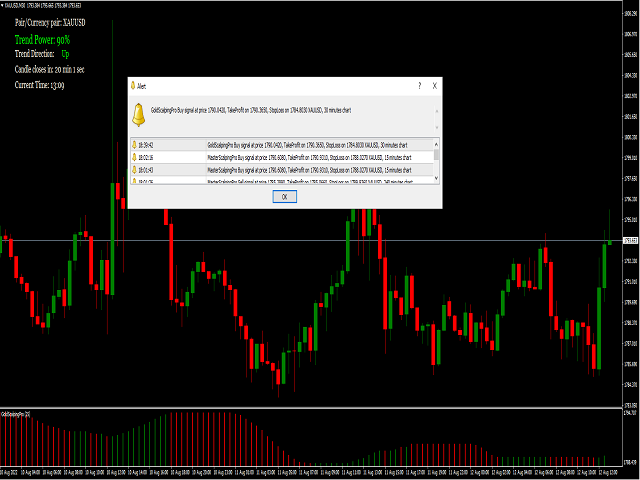Click the XAUUSD chart title arrow at top-left
This screenshot has height=480, width=640.
[3, 4]
